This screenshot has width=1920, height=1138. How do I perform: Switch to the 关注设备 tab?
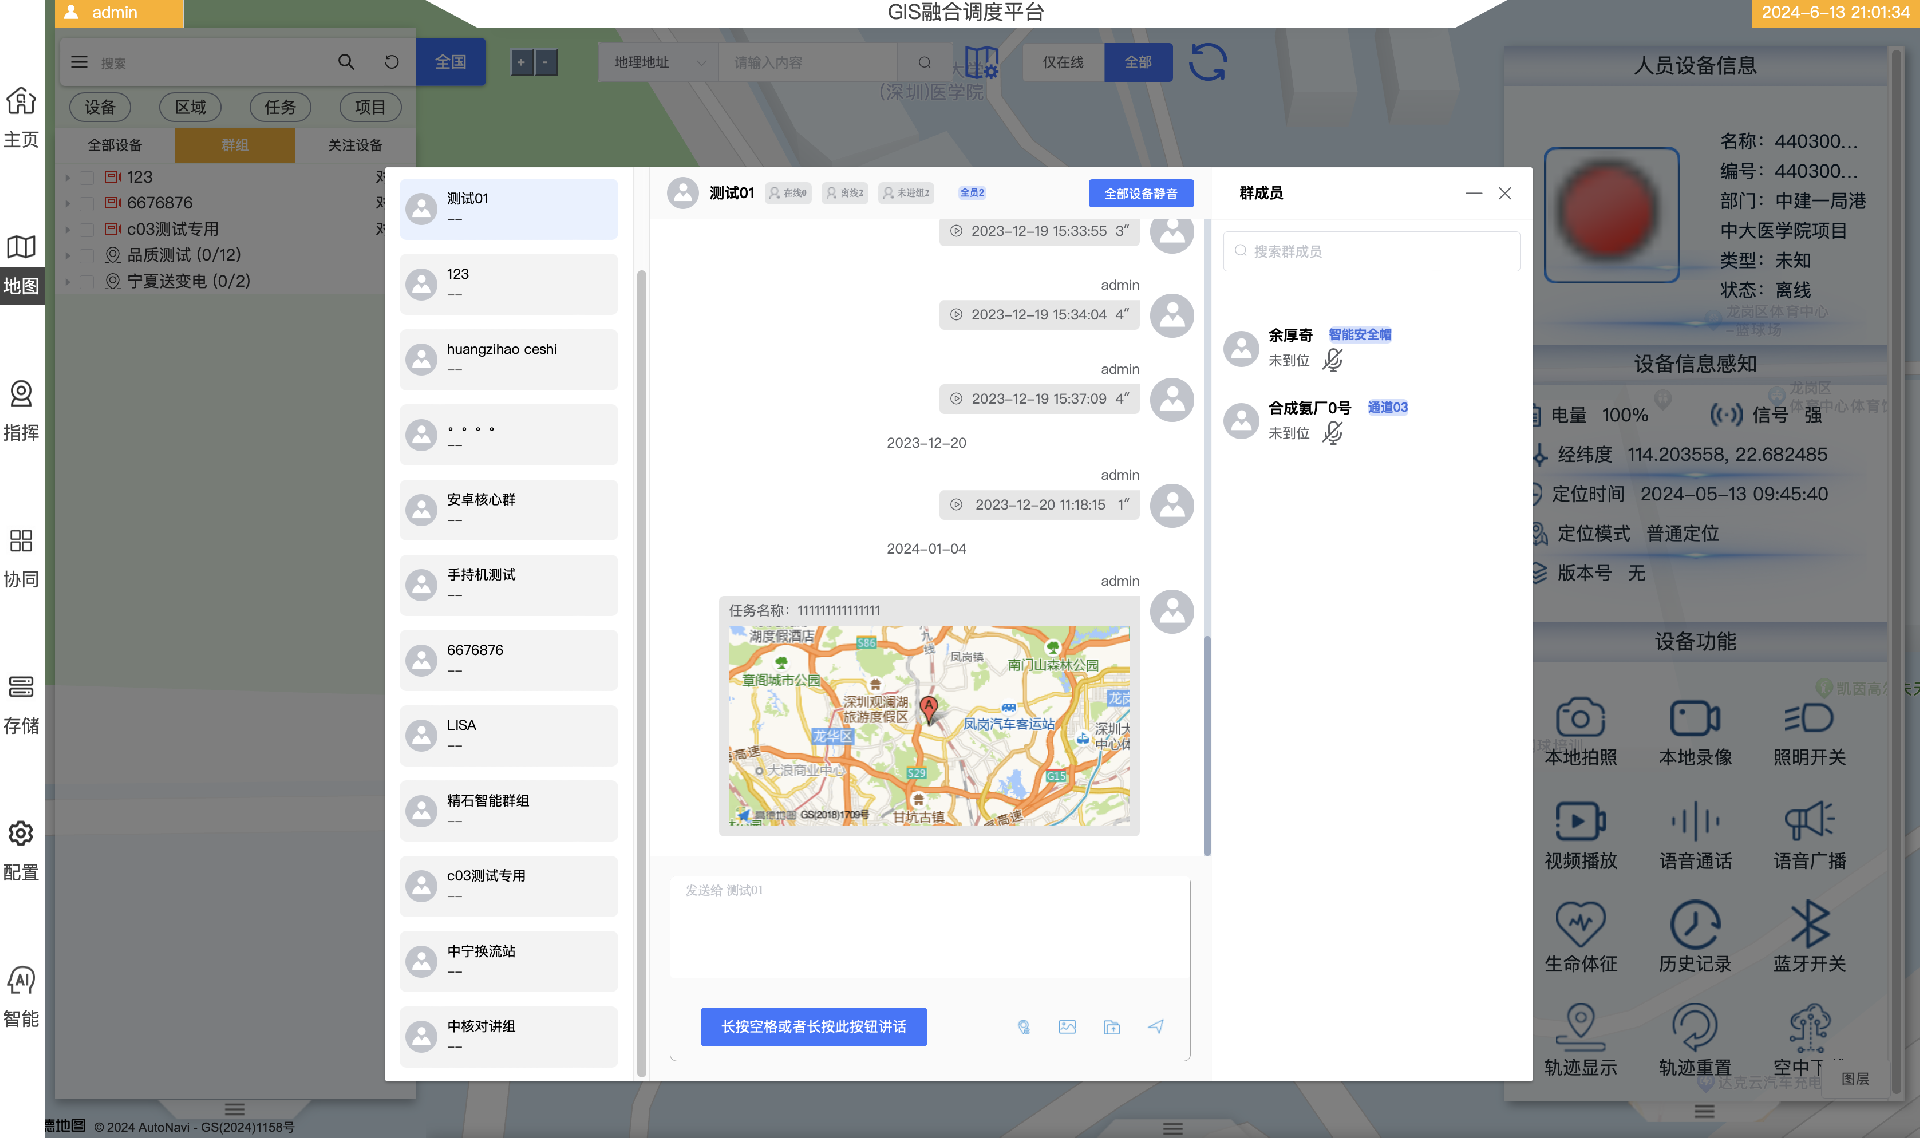click(355, 145)
